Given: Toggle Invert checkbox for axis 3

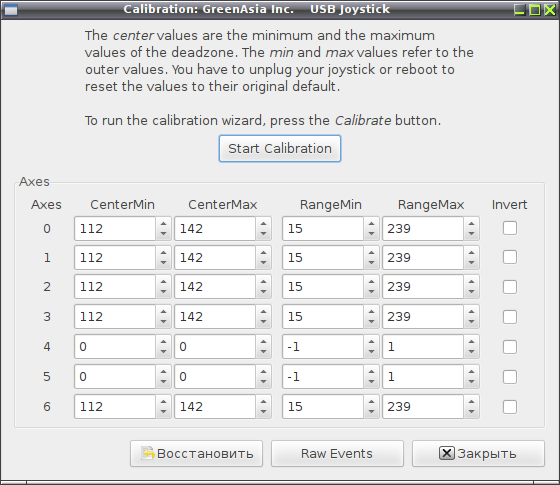Looking at the screenshot, I should (x=510, y=316).
